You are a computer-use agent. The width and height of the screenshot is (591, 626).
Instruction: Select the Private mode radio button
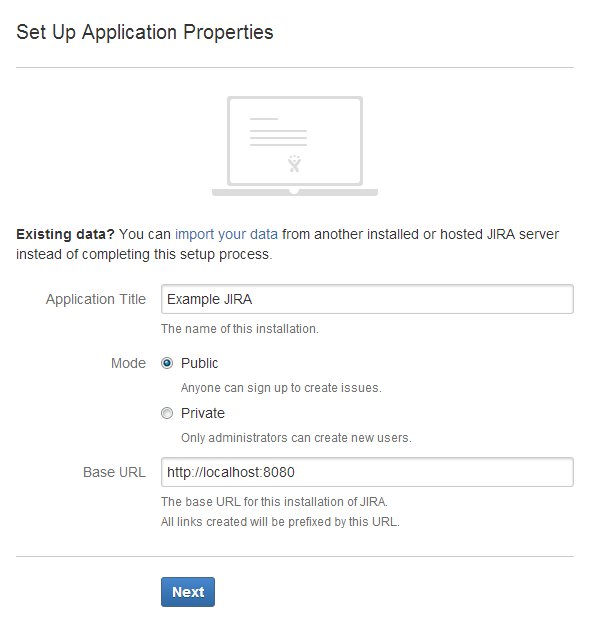pos(167,413)
